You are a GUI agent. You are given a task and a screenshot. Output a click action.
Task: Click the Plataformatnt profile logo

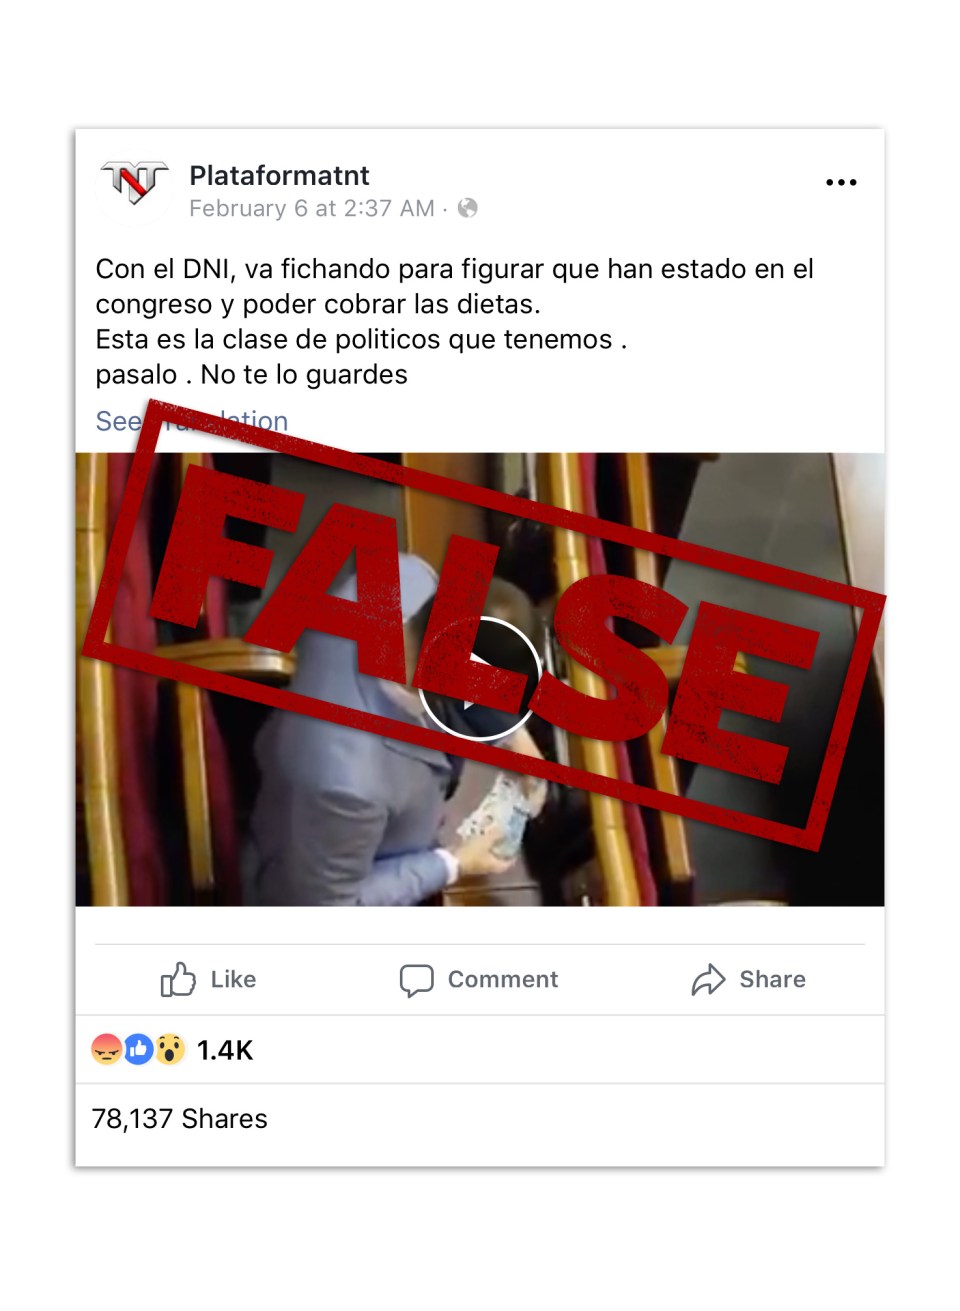[x=134, y=184]
